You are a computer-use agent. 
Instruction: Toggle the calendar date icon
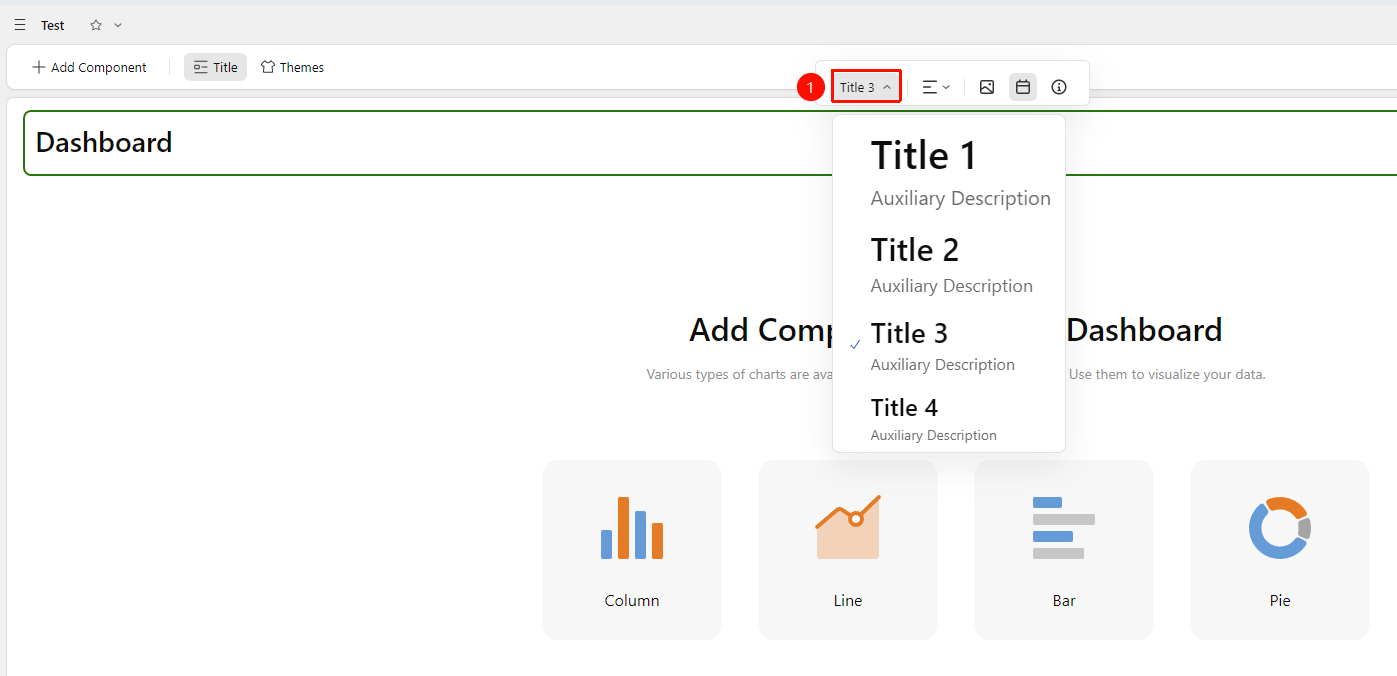[x=1023, y=87]
